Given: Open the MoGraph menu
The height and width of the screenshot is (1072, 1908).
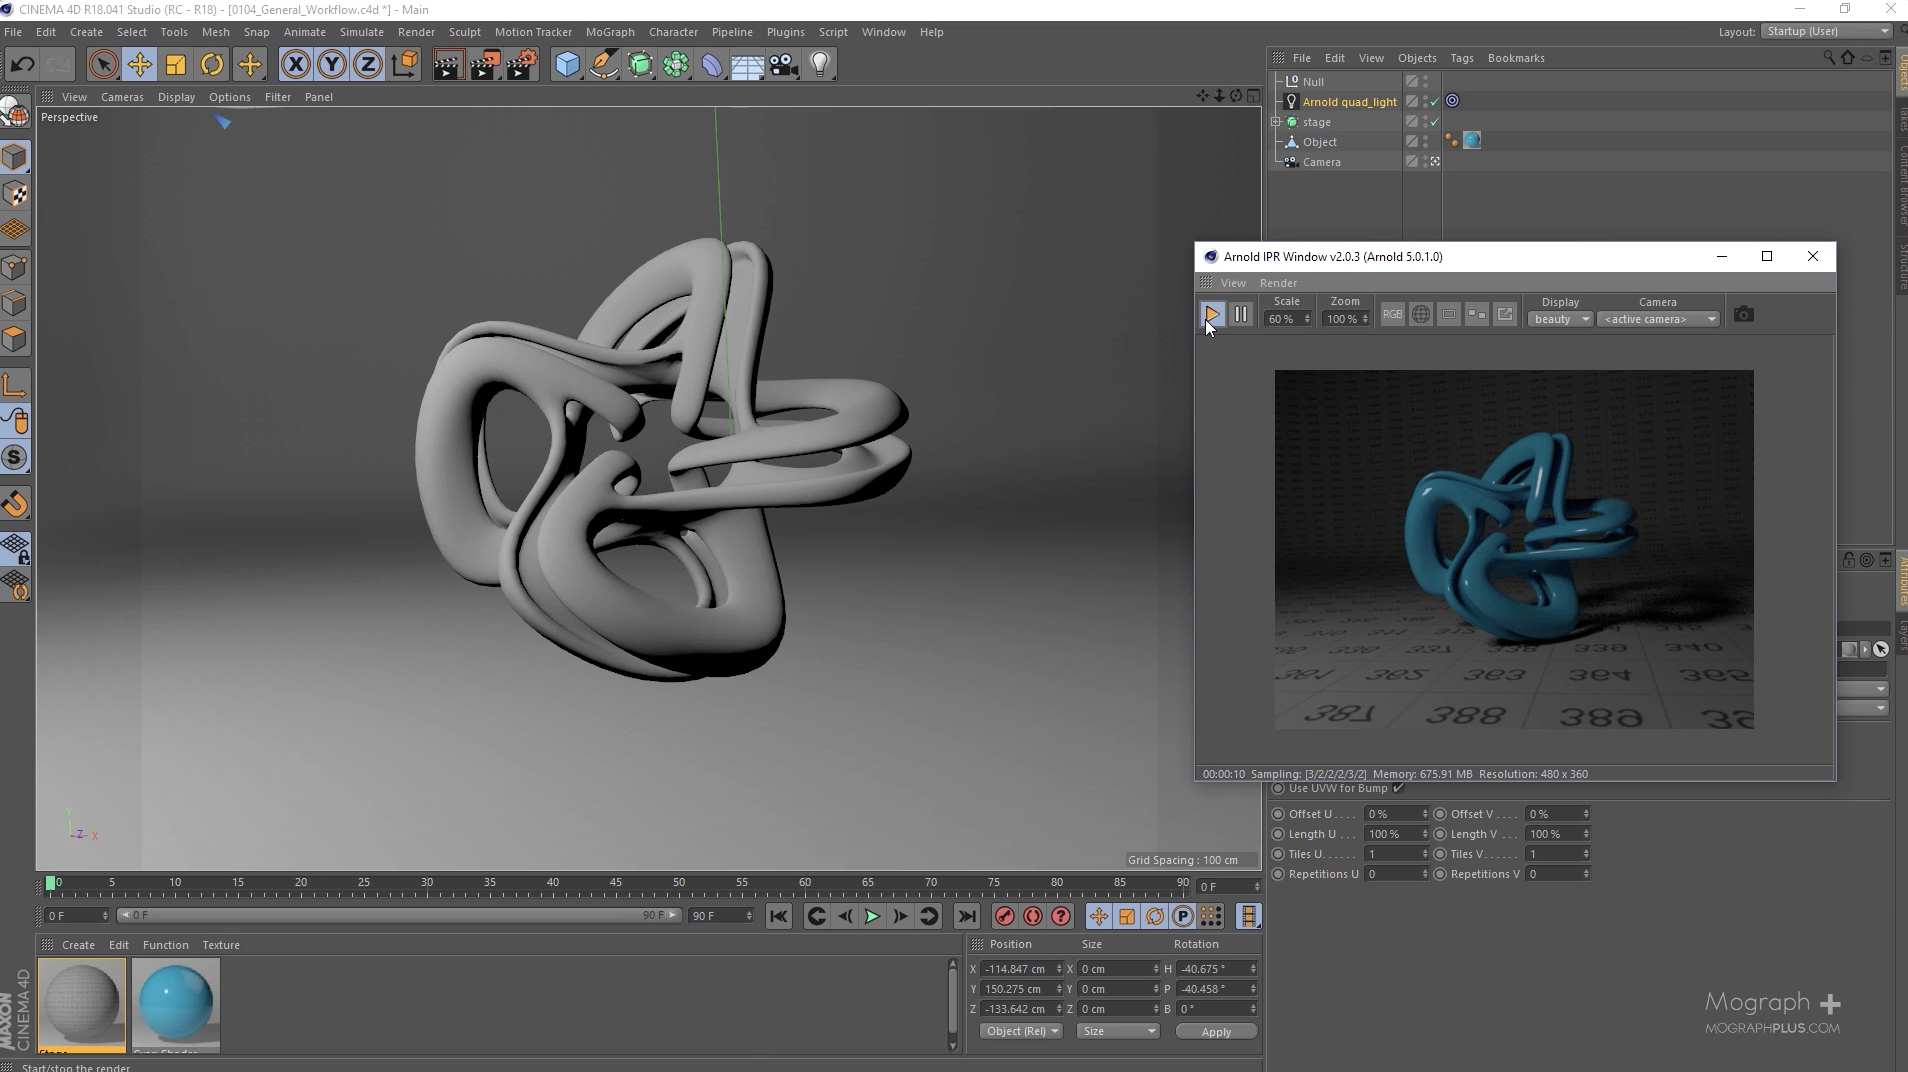Looking at the screenshot, I should (x=609, y=32).
